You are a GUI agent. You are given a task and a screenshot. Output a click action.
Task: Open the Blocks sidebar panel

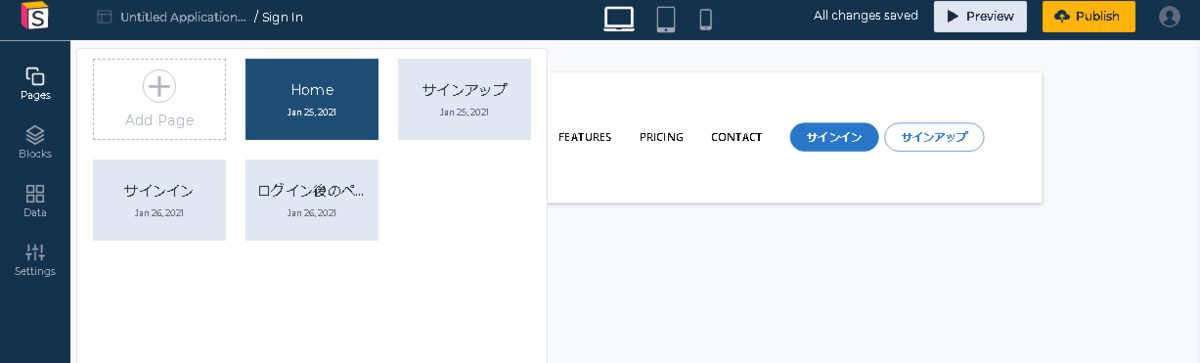[35, 142]
